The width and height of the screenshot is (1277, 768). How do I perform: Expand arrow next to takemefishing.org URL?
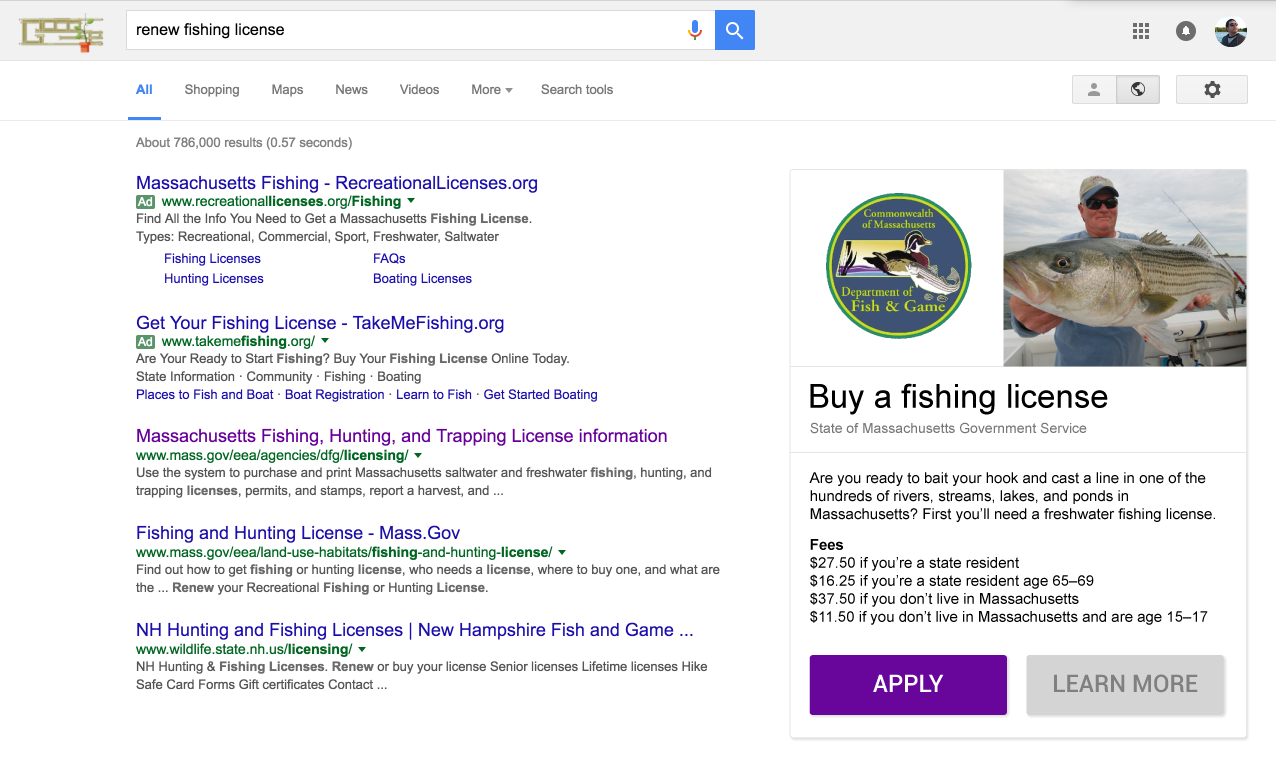pos(324,341)
